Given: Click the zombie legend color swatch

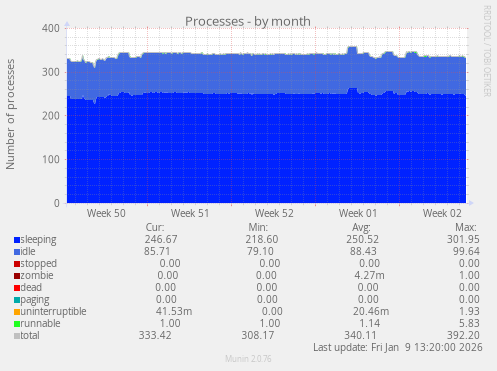Looking at the screenshot, I should (x=17, y=276).
